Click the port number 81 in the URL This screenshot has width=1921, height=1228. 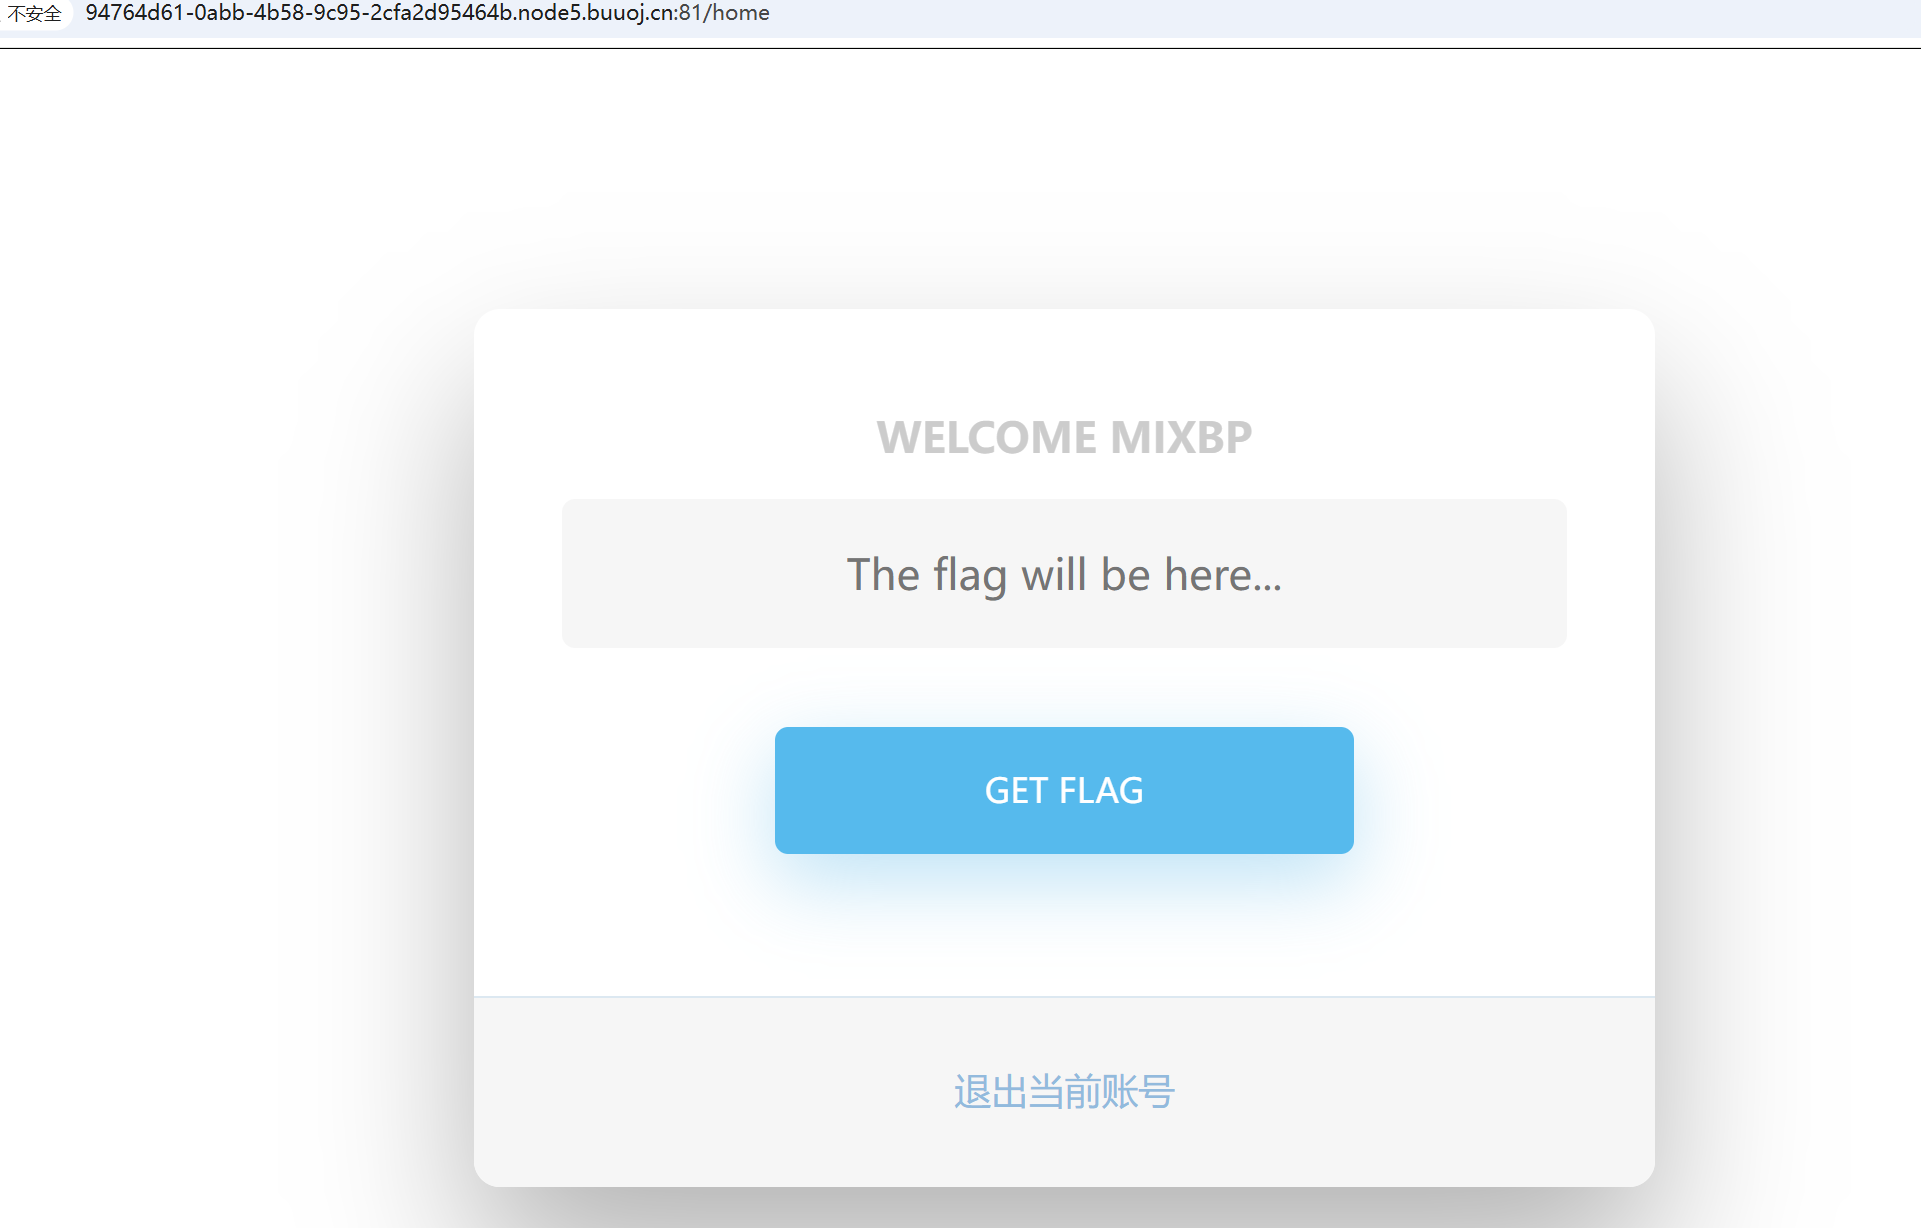690,13
